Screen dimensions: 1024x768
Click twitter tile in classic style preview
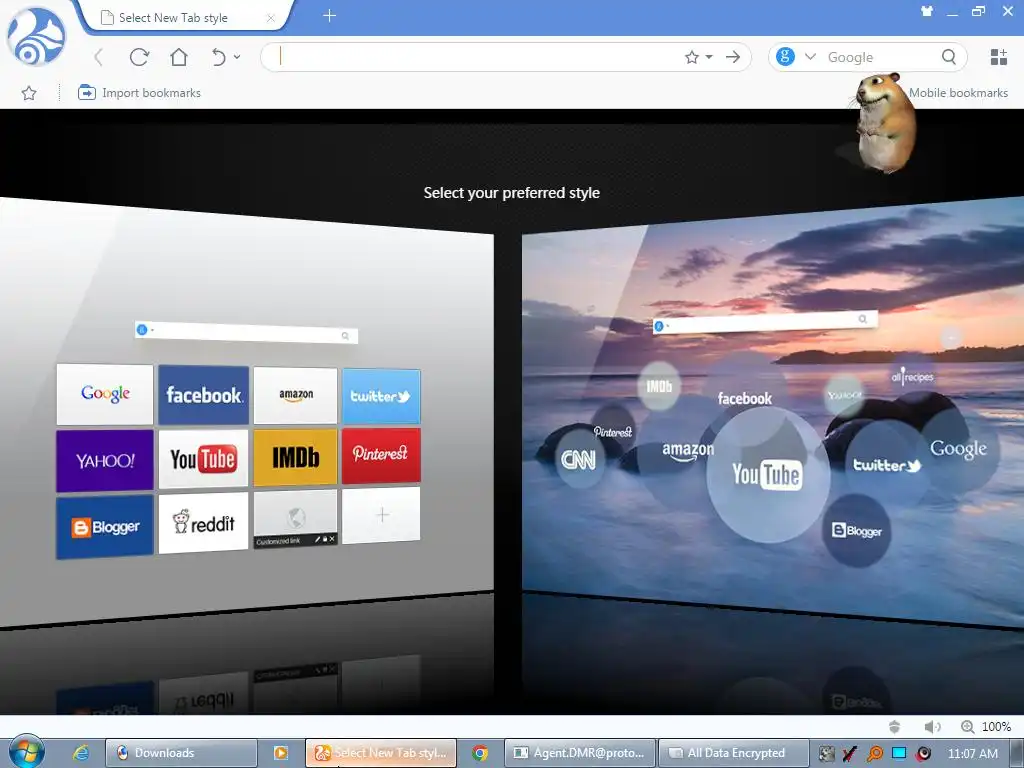pyautogui.click(x=381, y=396)
